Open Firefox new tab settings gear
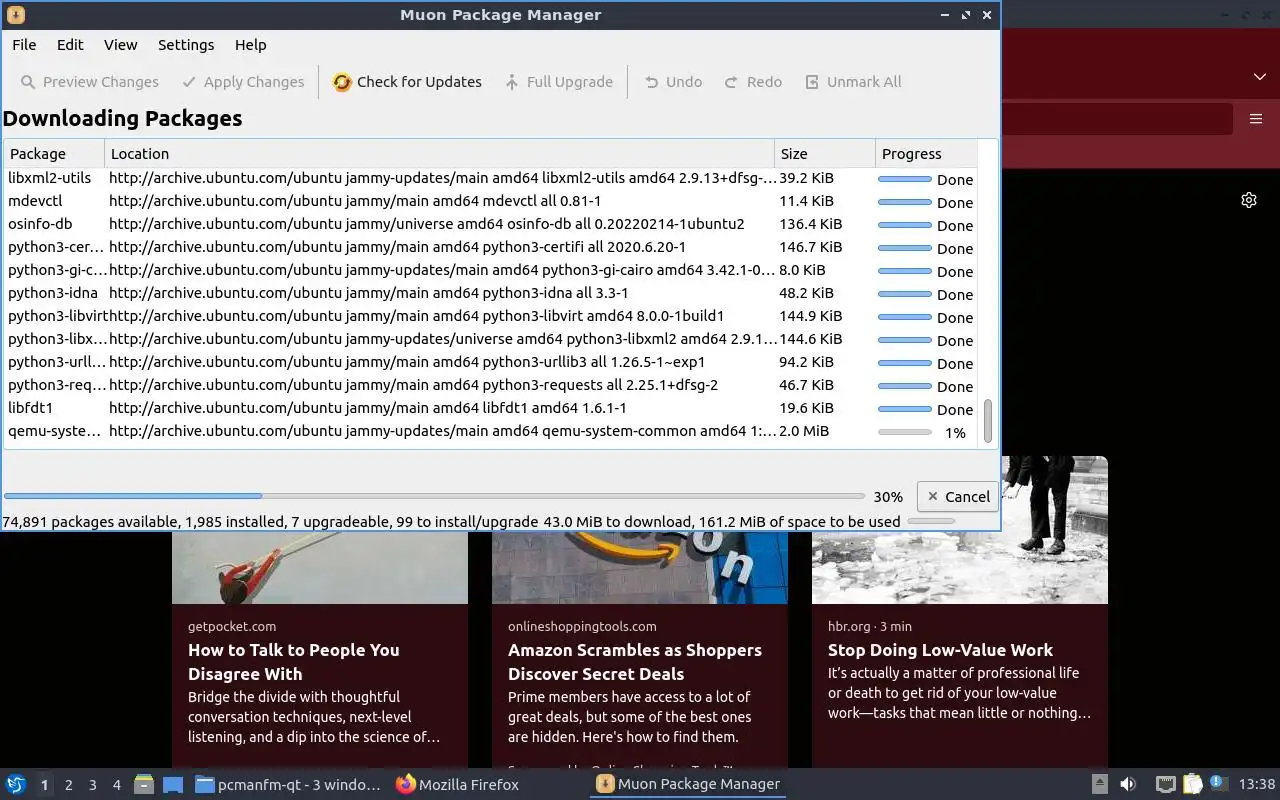This screenshot has width=1280, height=800. pos(1249,200)
